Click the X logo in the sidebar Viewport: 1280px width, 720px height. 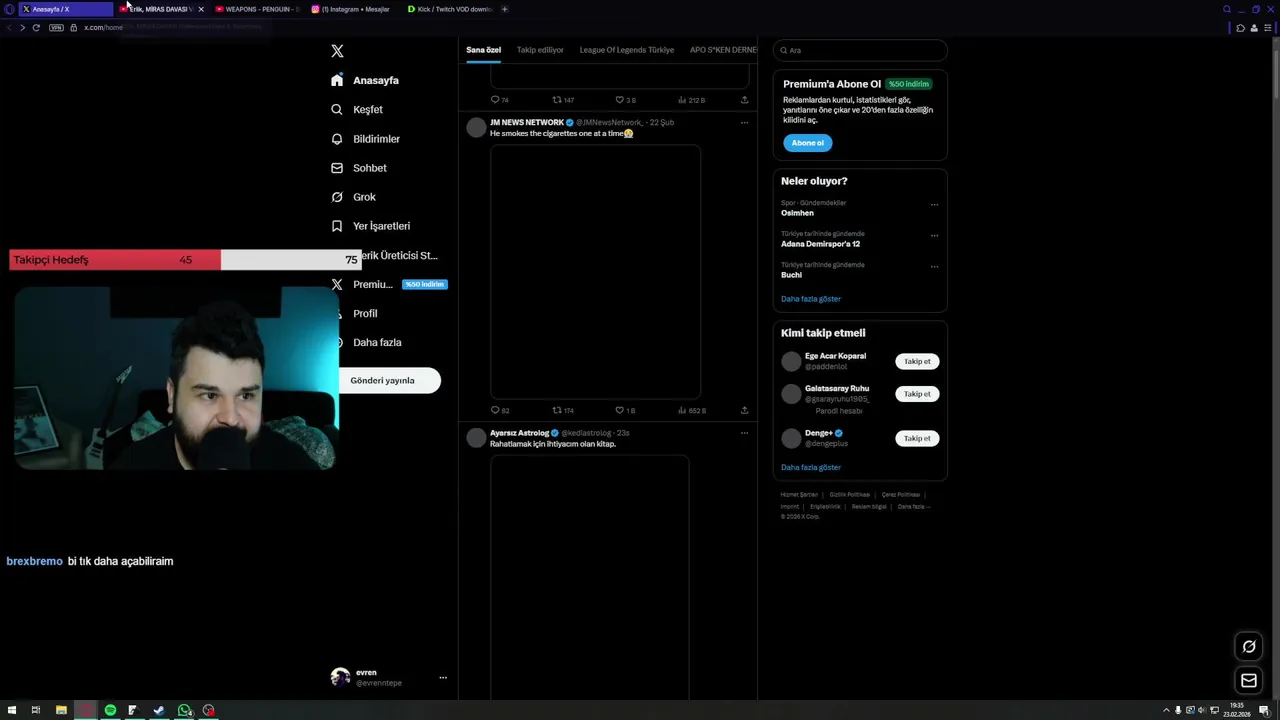(337, 51)
